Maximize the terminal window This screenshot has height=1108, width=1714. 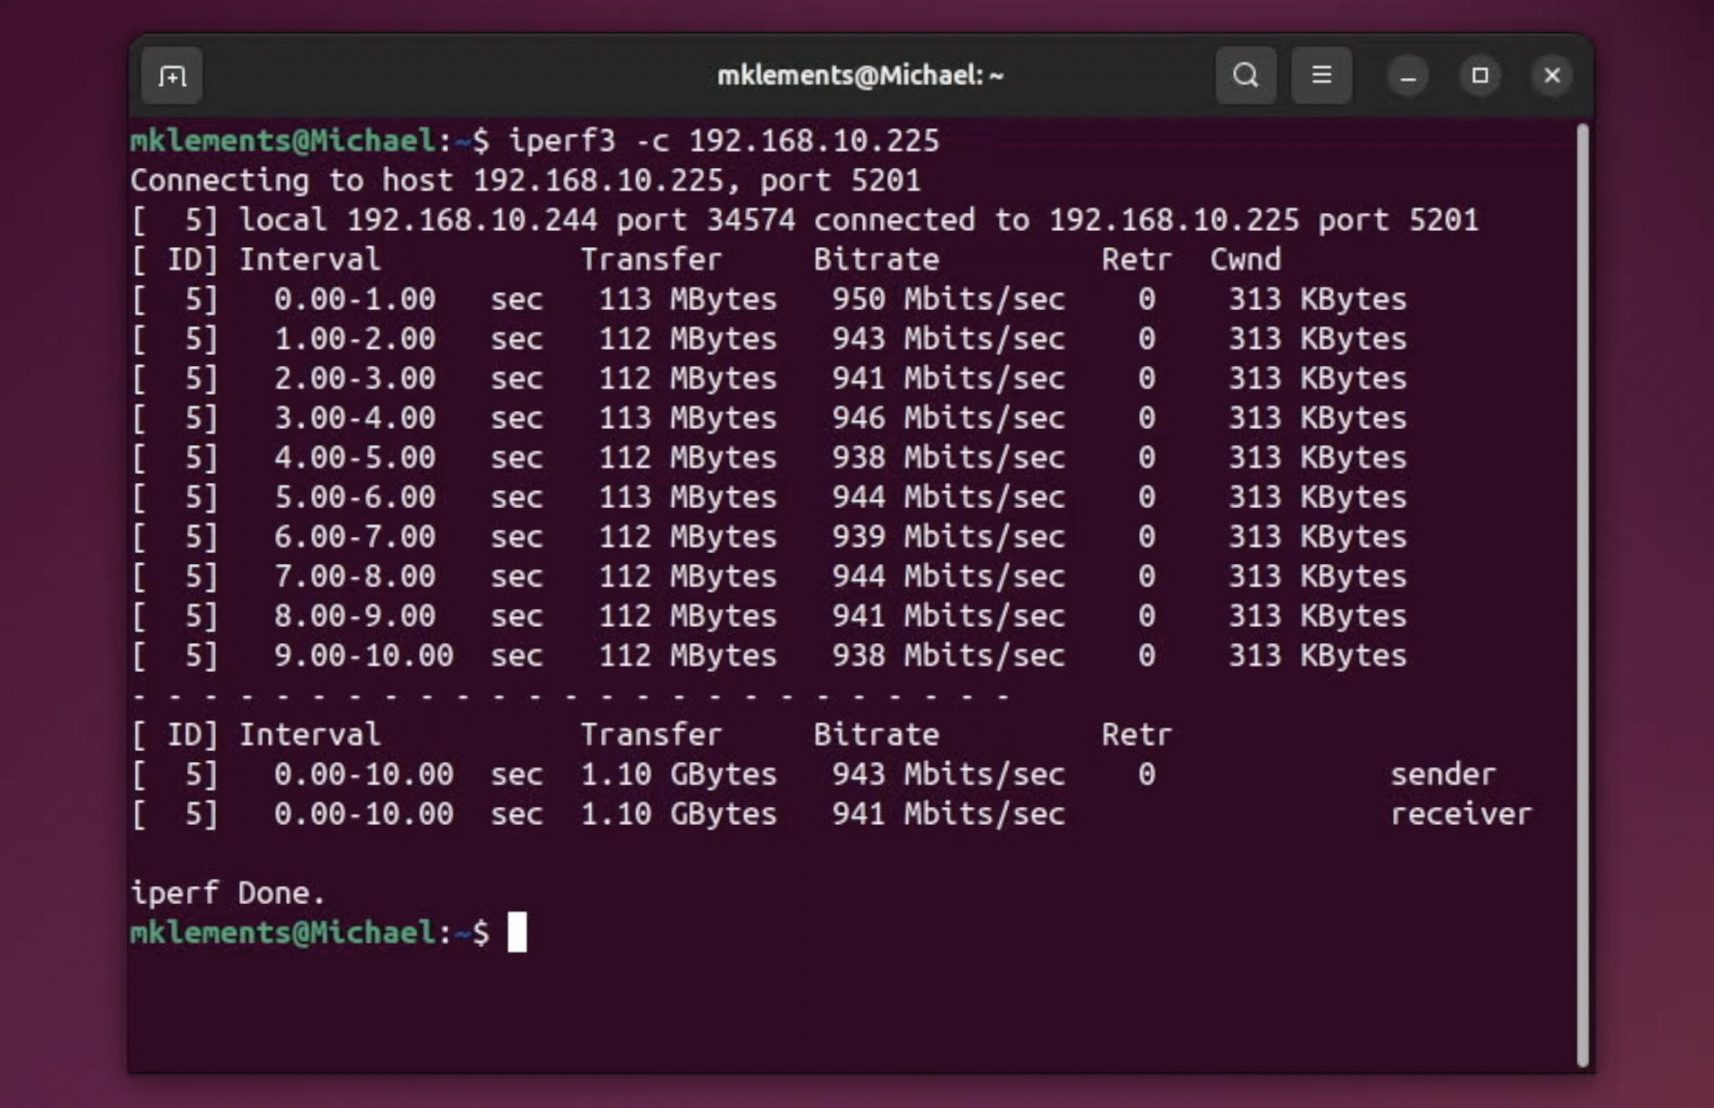pyautogui.click(x=1480, y=76)
